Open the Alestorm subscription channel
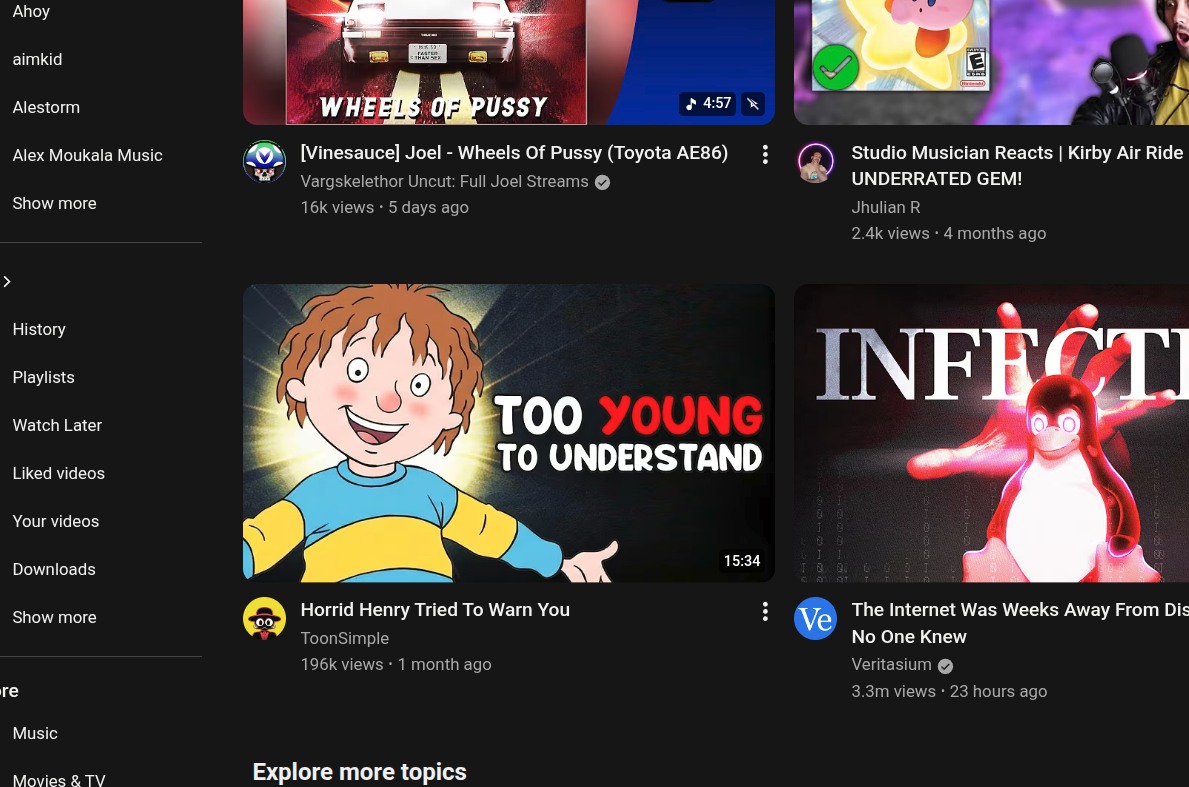Viewport: 1189px width, 787px height. pos(46,107)
